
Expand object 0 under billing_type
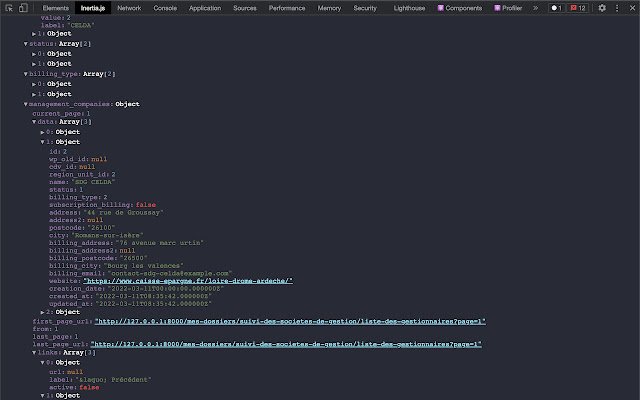tap(34, 84)
